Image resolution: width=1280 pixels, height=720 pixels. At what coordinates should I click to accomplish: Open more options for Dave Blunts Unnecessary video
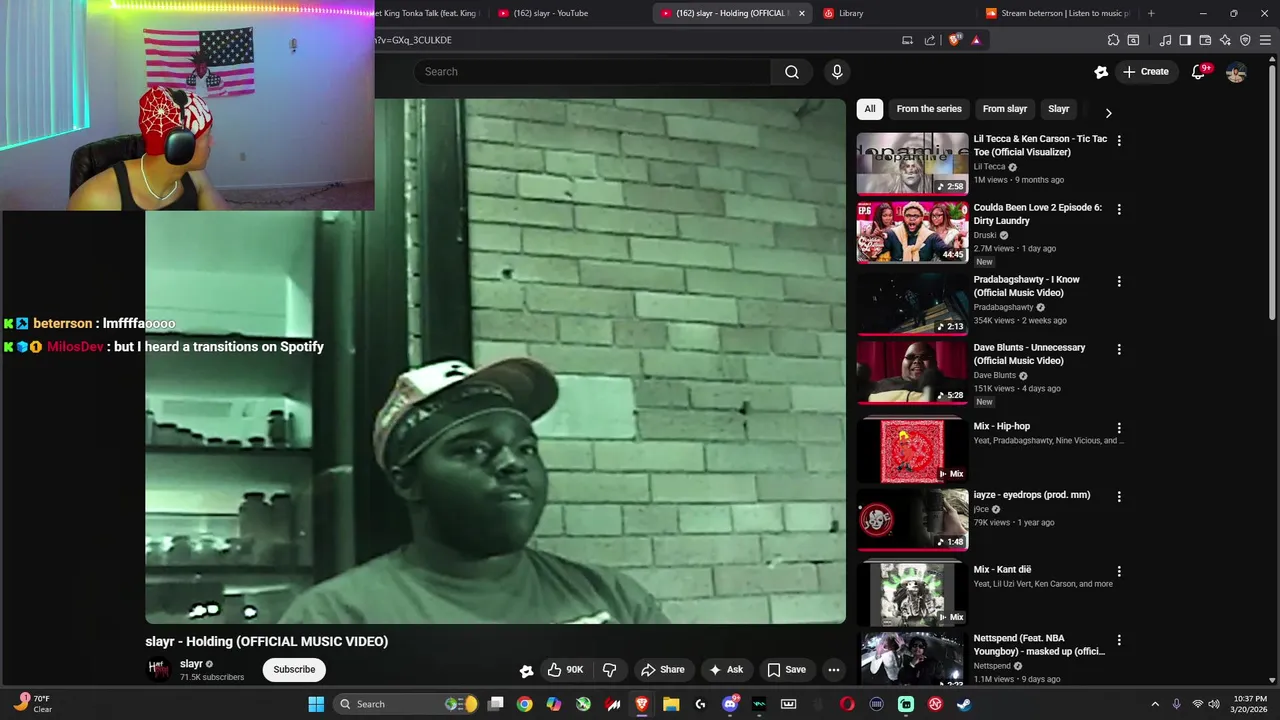(1119, 349)
